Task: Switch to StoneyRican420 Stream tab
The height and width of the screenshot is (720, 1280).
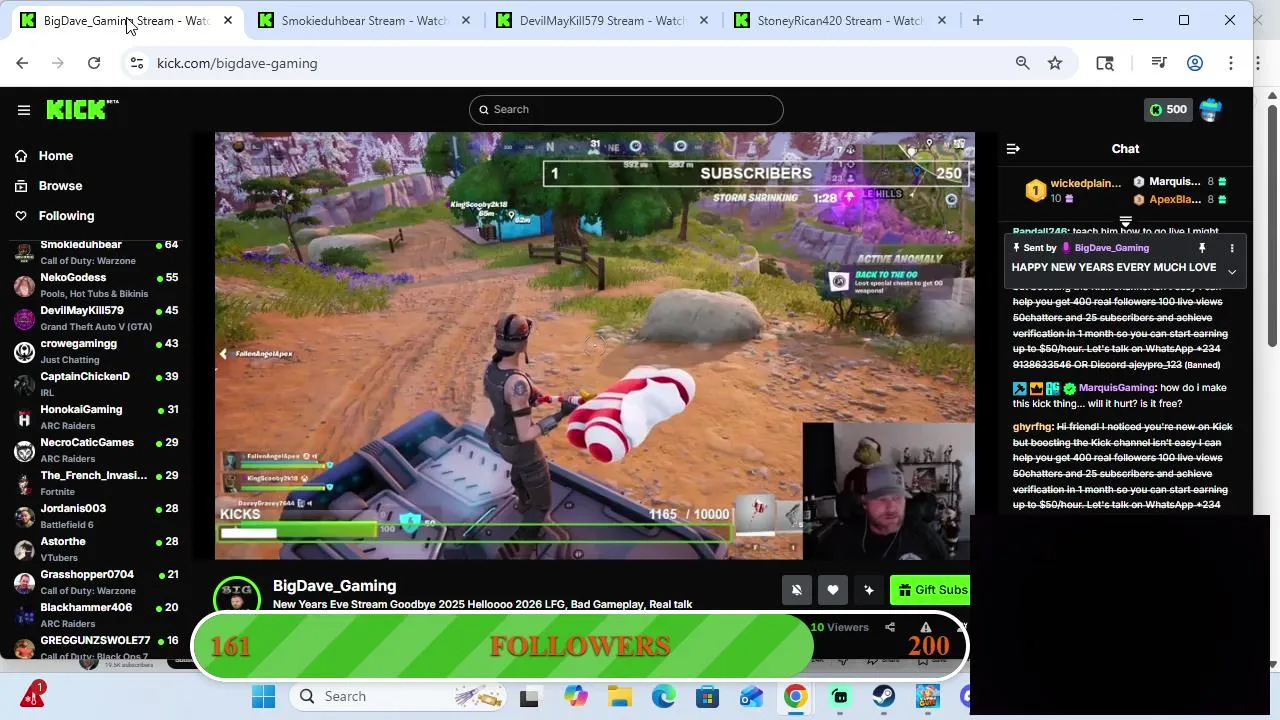Action: point(840,20)
